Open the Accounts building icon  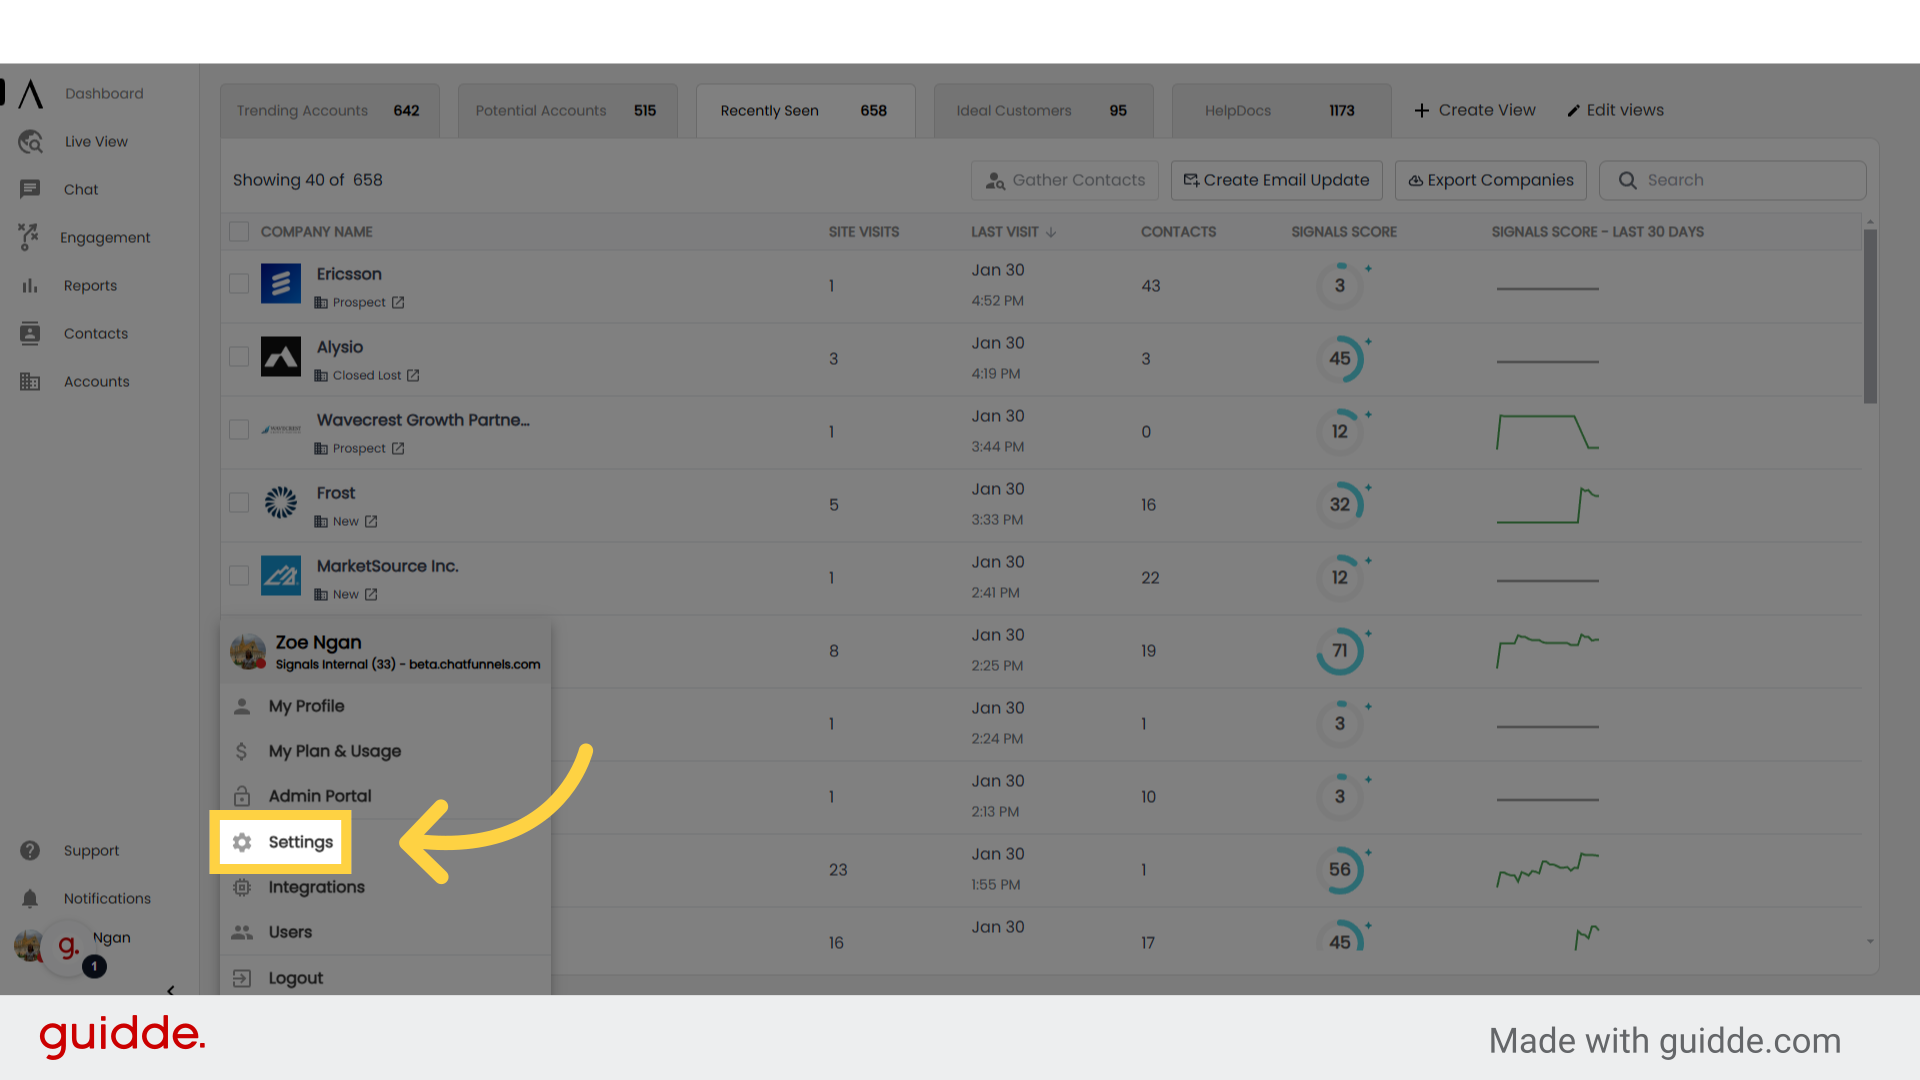[x=30, y=382]
